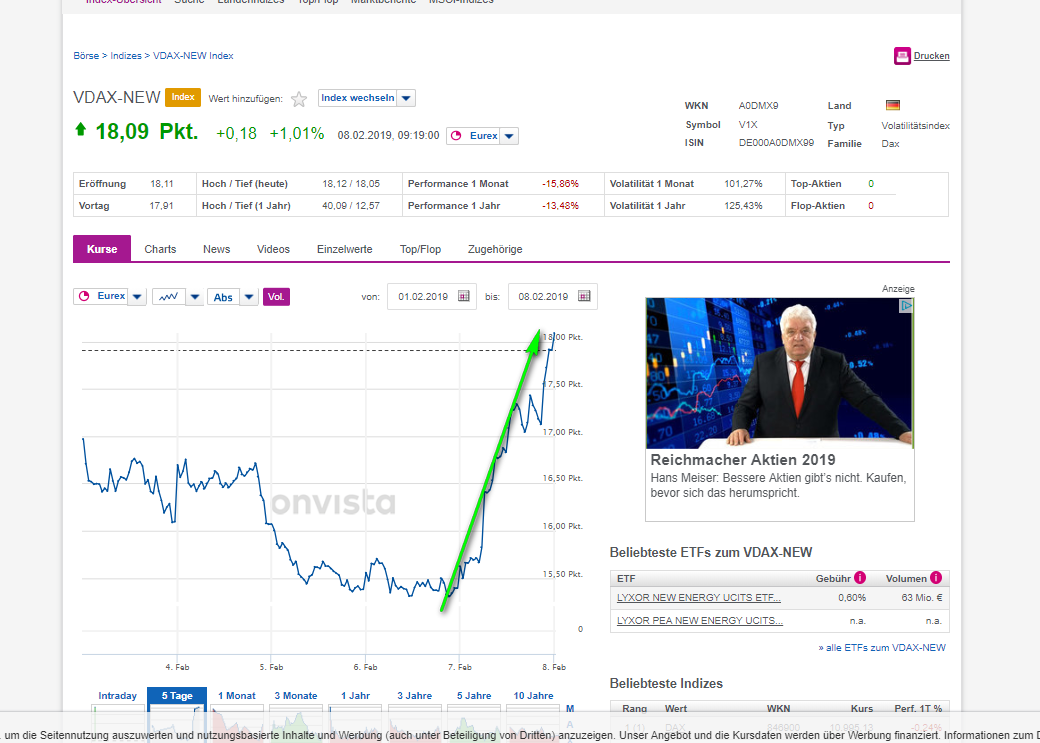Viewport: 1040px width, 743px height.
Task: Switch to the Charts tab
Action: point(161,249)
